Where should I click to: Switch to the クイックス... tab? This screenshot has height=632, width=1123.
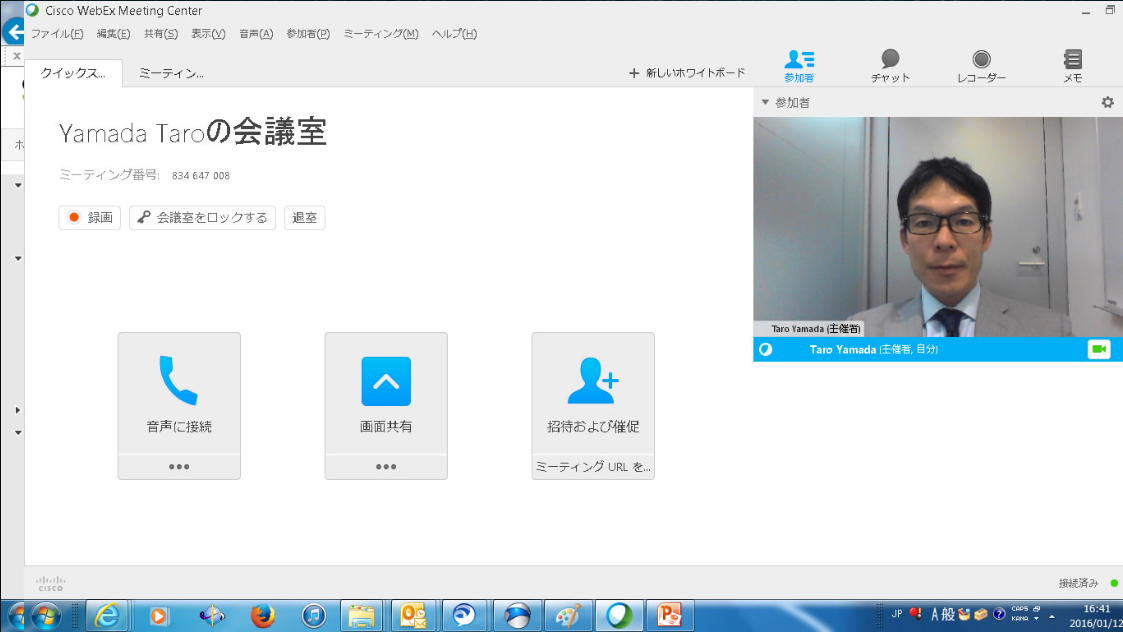pyautogui.click(x=73, y=73)
